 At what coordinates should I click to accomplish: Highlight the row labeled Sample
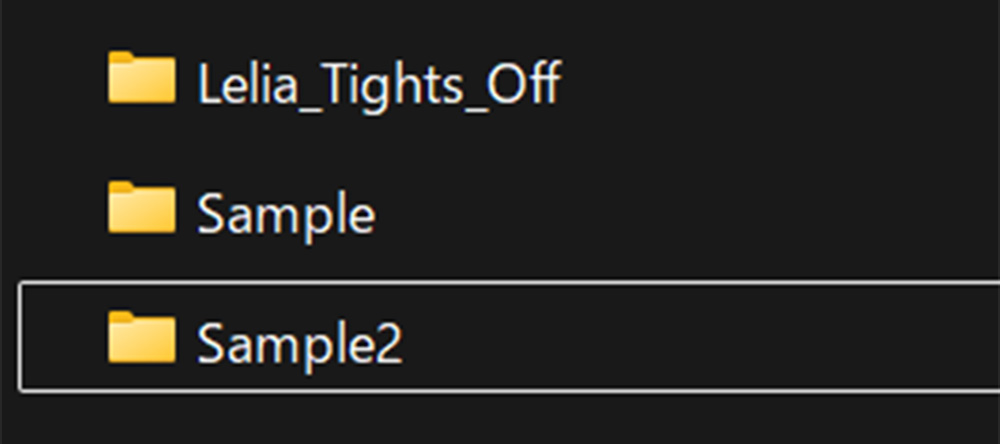pyautogui.click(x=509, y=211)
